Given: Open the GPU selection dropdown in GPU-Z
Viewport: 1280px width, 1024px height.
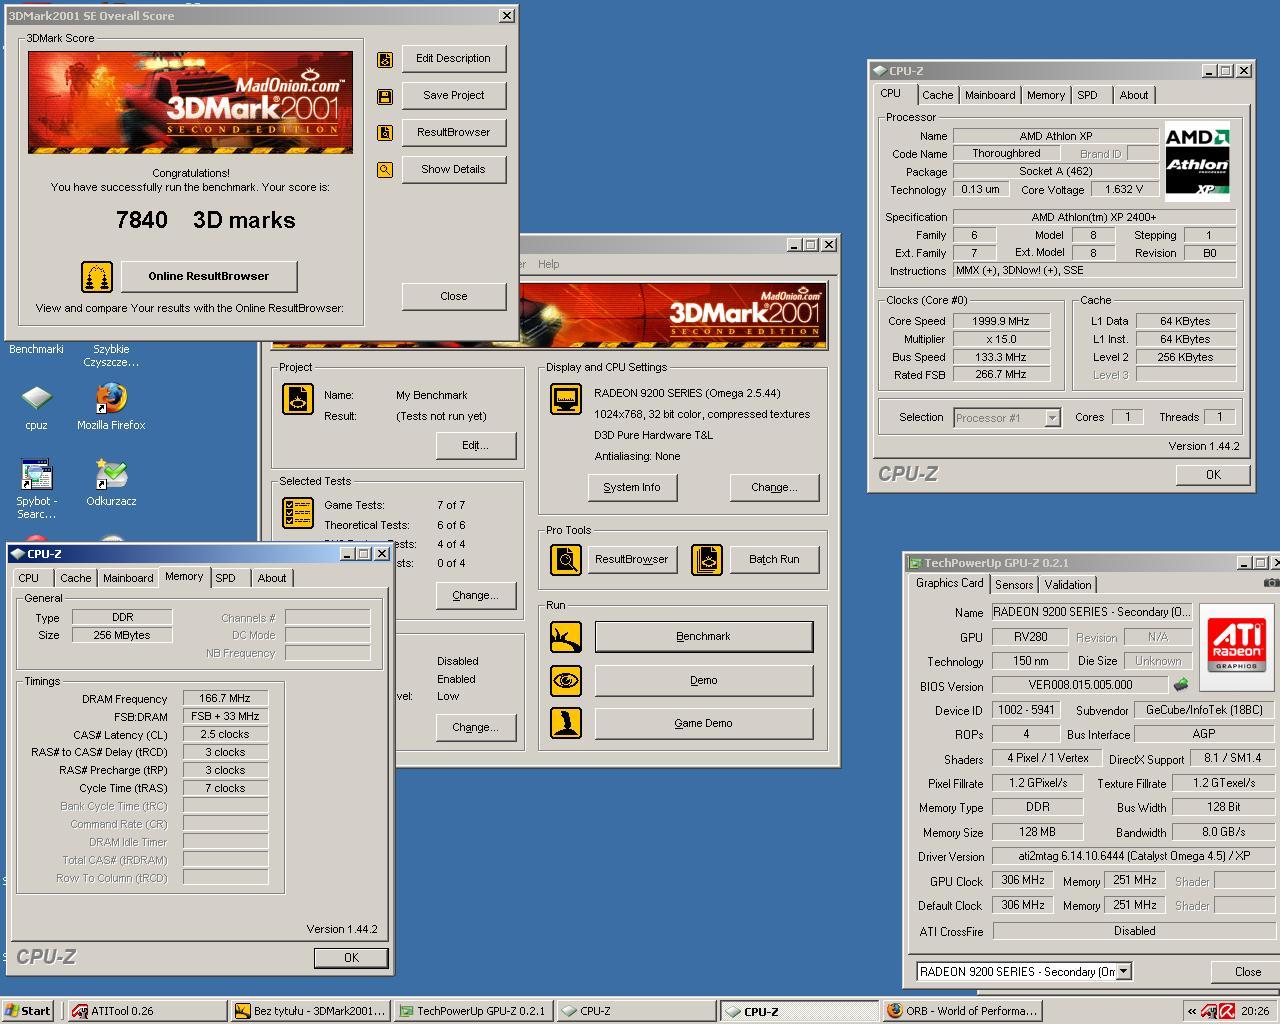Looking at the screenshot, I should tap(1124, 971).
